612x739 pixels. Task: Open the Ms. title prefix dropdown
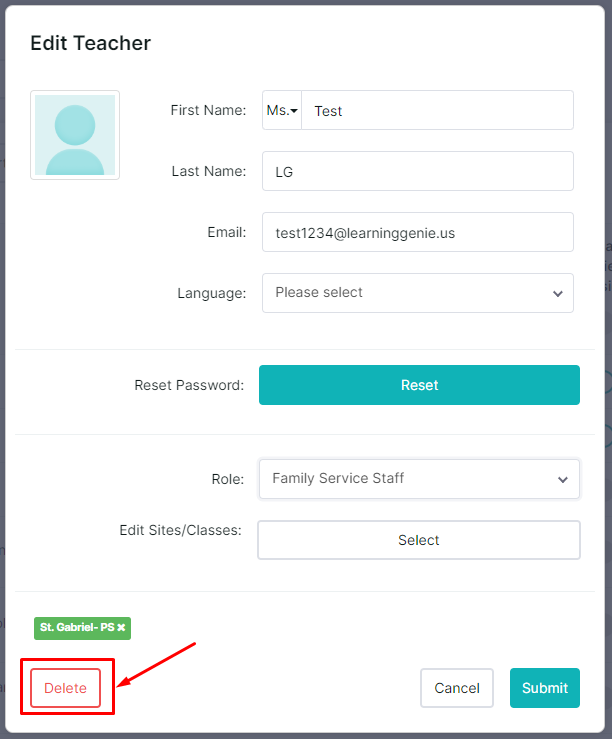click(x=282, y=111)
